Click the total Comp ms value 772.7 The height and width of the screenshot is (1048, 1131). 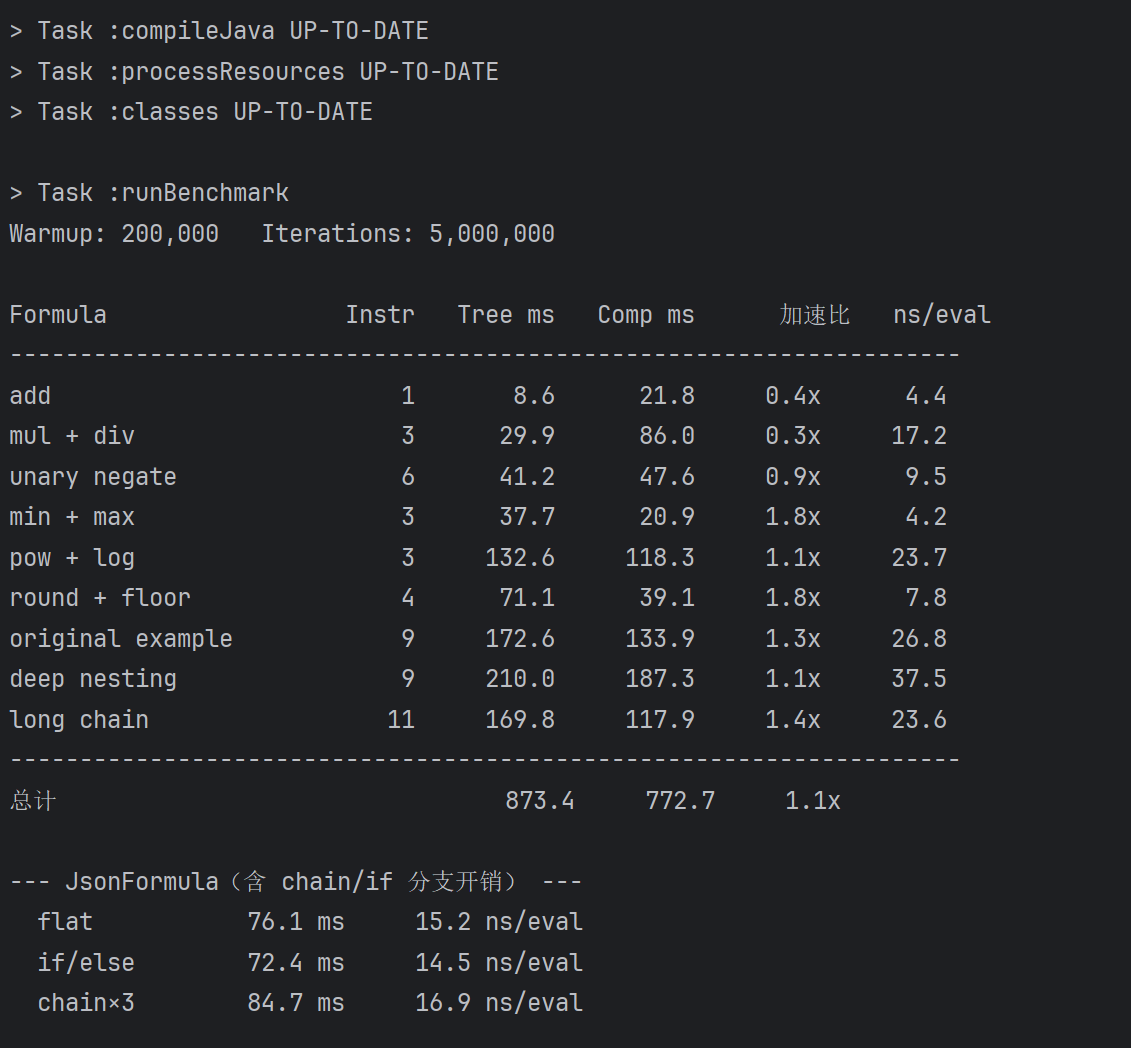coord(679,801)
